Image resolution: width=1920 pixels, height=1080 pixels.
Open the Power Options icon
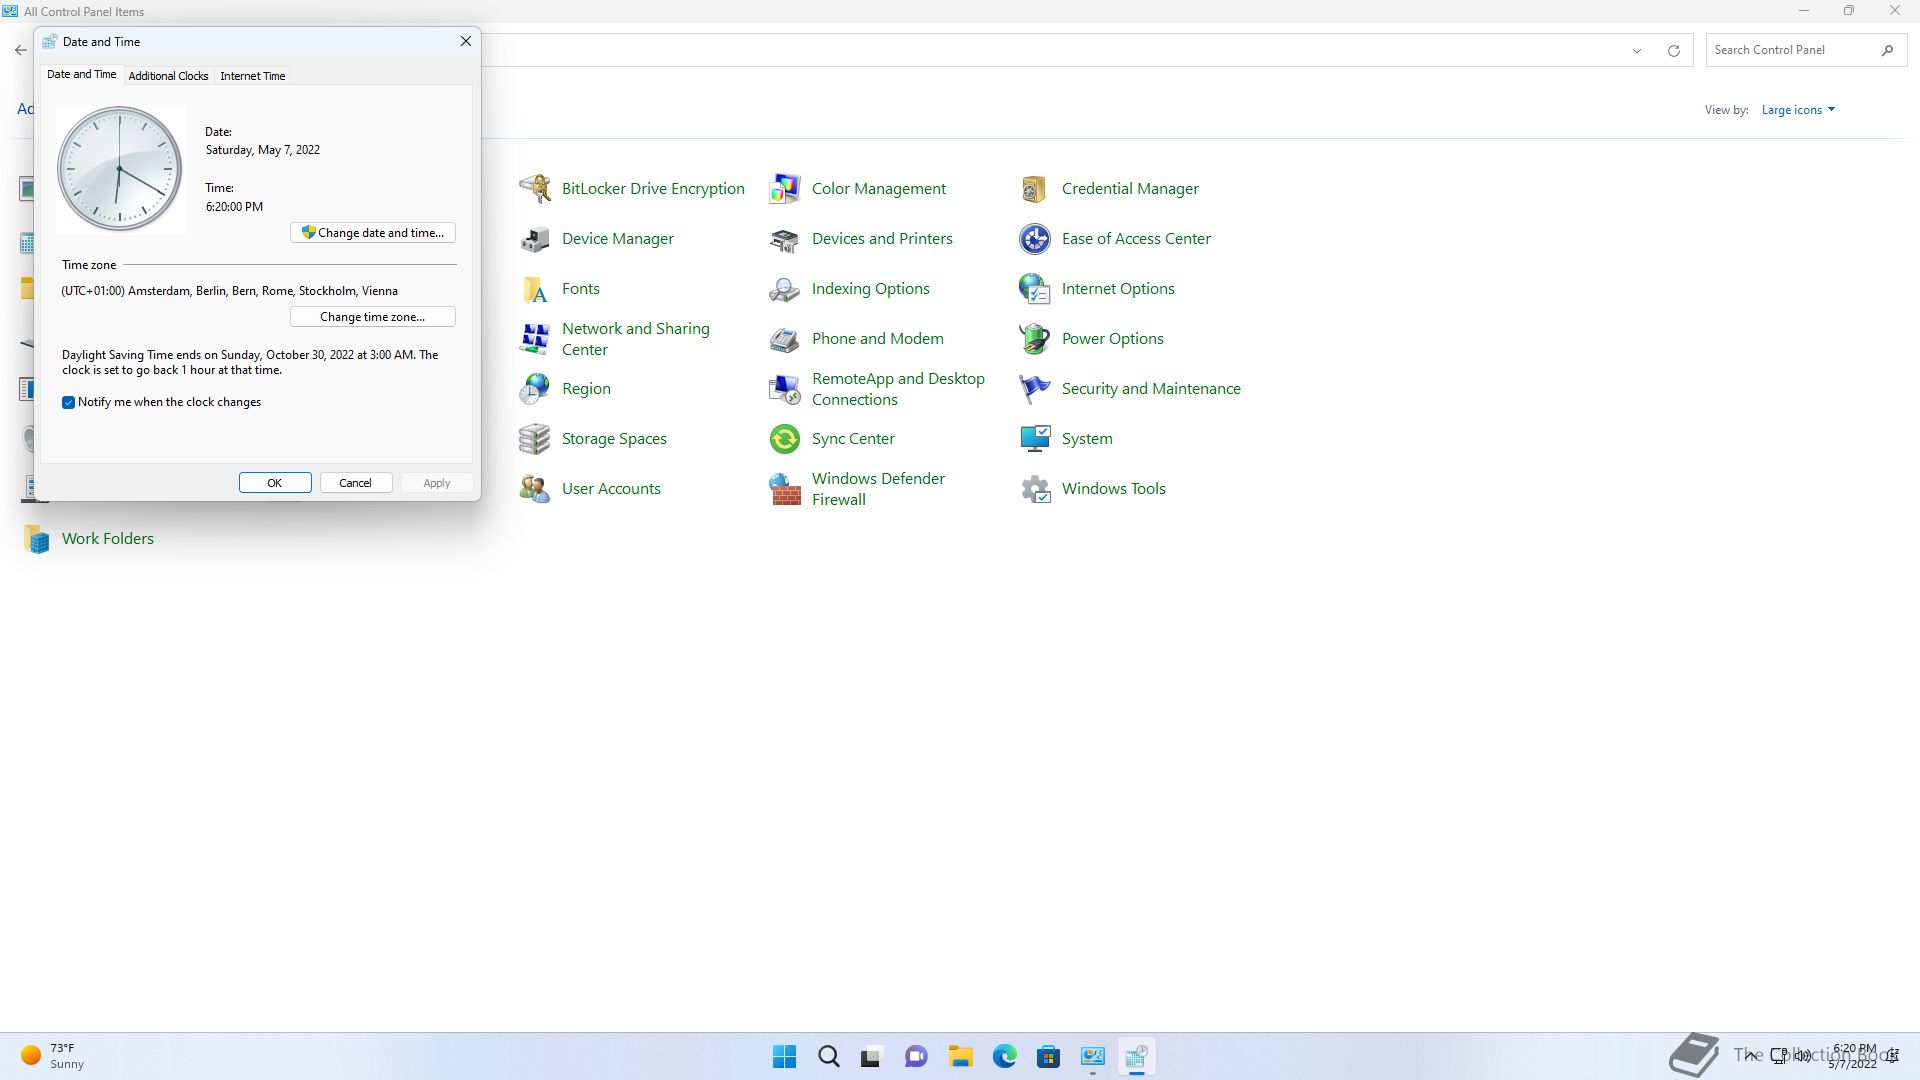pos(1035,339)
